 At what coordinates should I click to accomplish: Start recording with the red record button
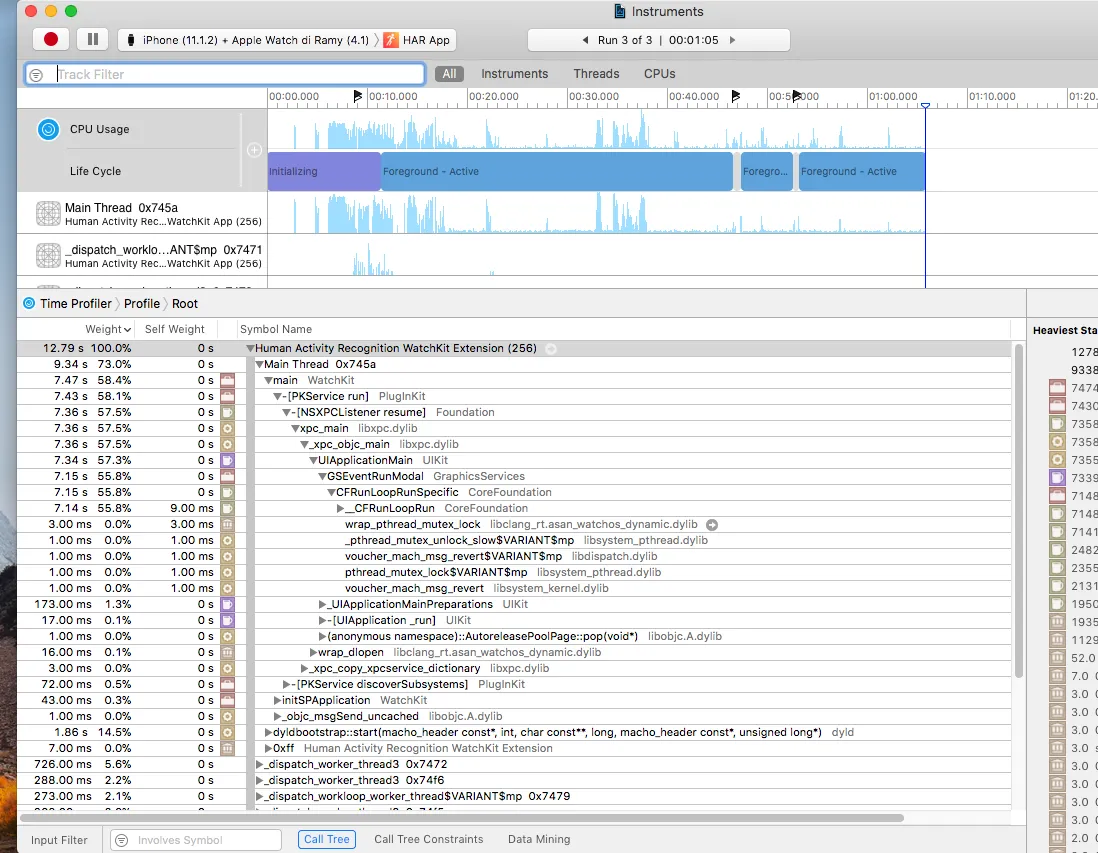click(x=50, y=39)
